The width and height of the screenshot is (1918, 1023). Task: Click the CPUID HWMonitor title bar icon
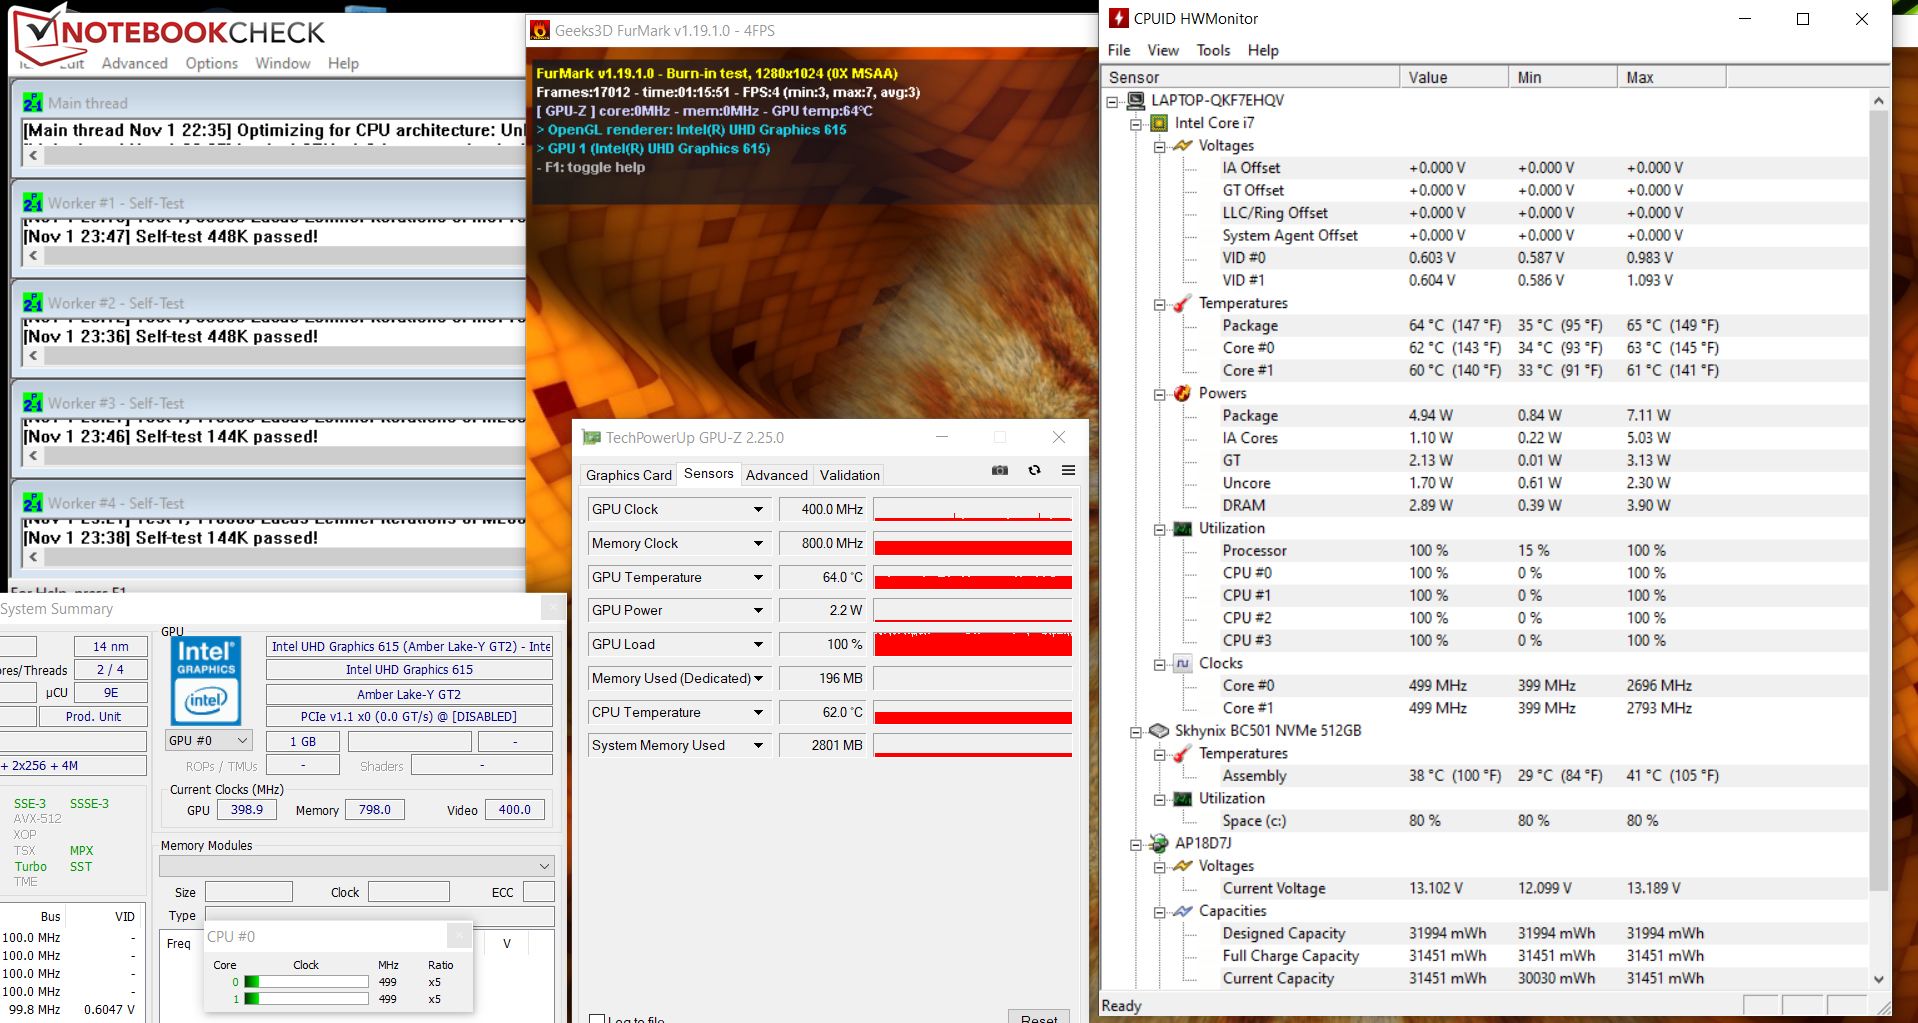click(1119, 18)
